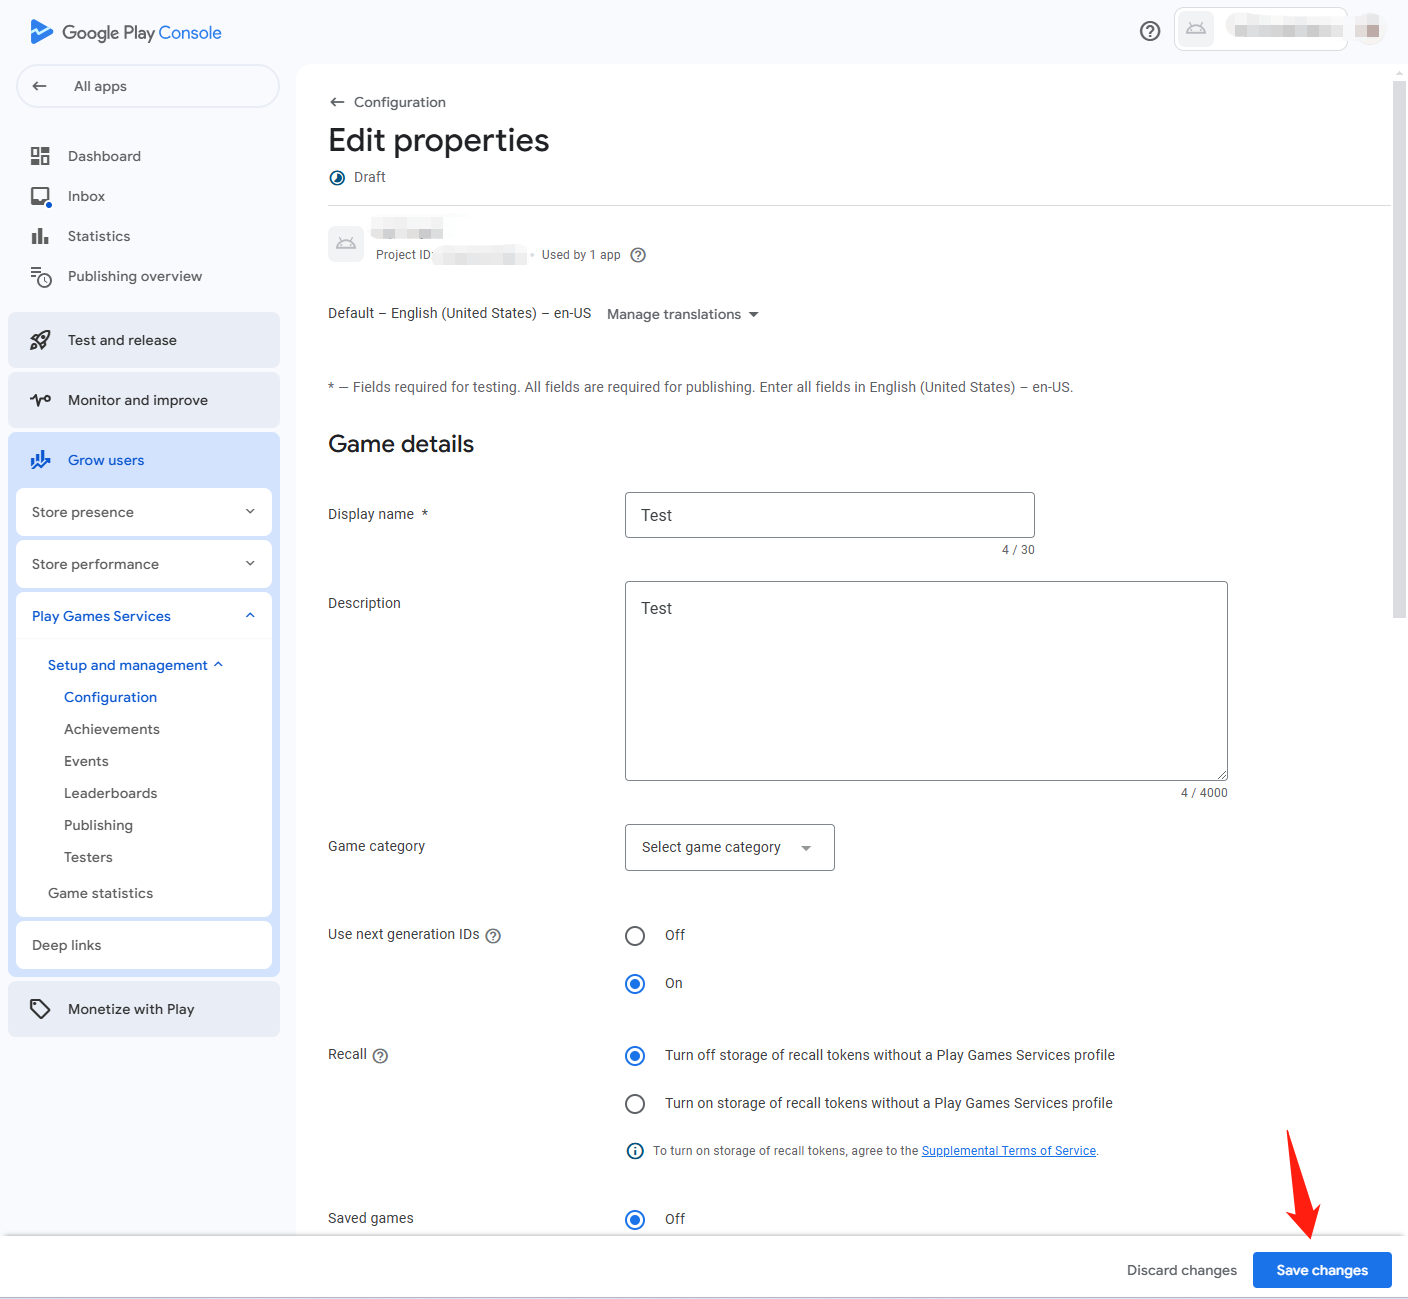Viewport: 1408px width, 1299px height.
Task: Click the help icon in top bar
Action: pos(1150,31)
